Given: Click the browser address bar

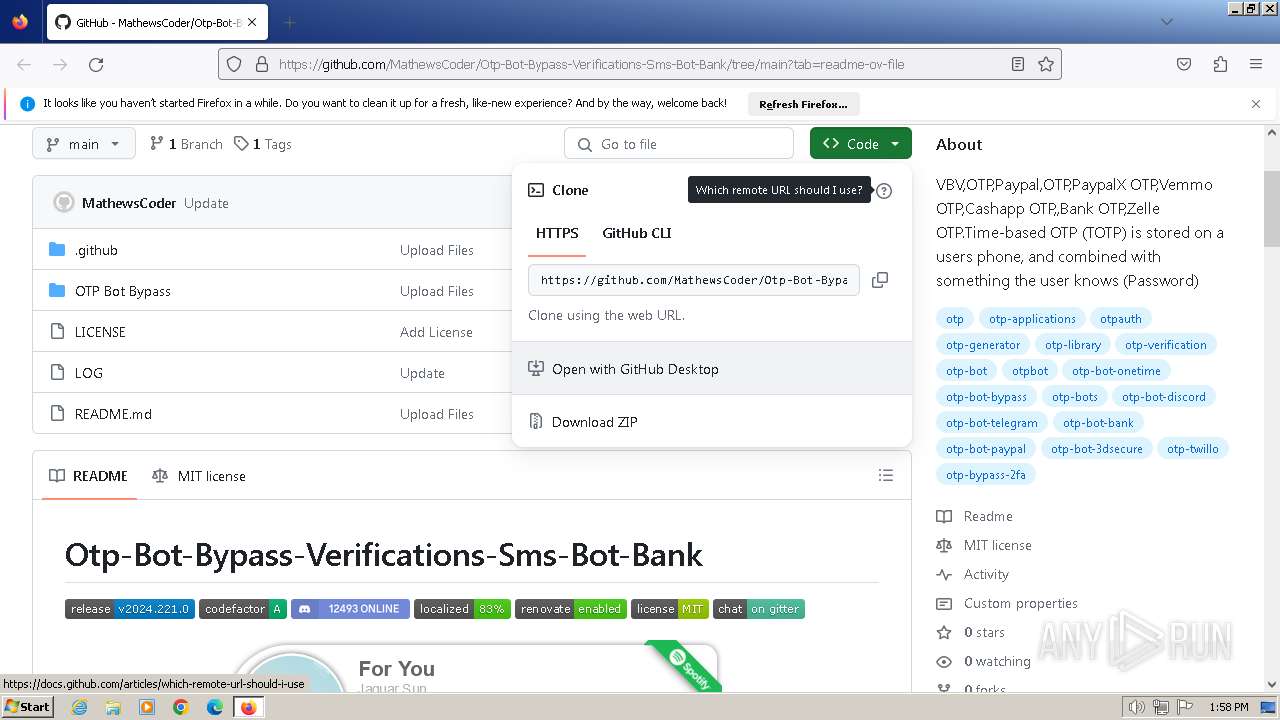Looking at the screenshot, I should 640,64.
